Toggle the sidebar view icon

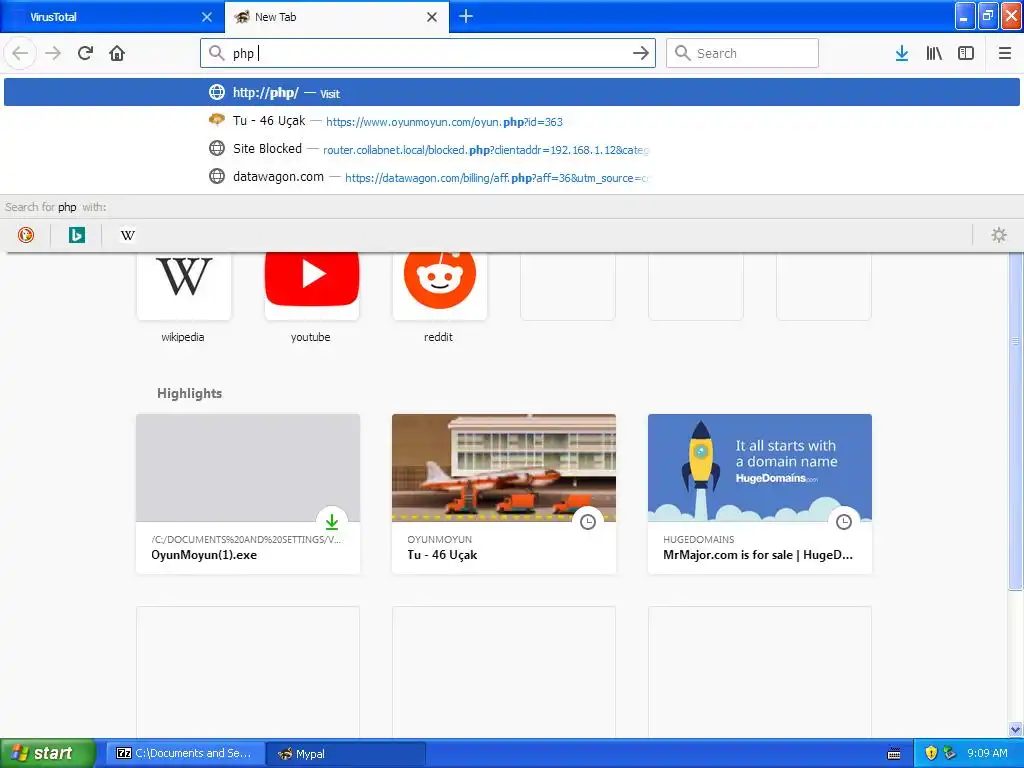pos(966,53)
